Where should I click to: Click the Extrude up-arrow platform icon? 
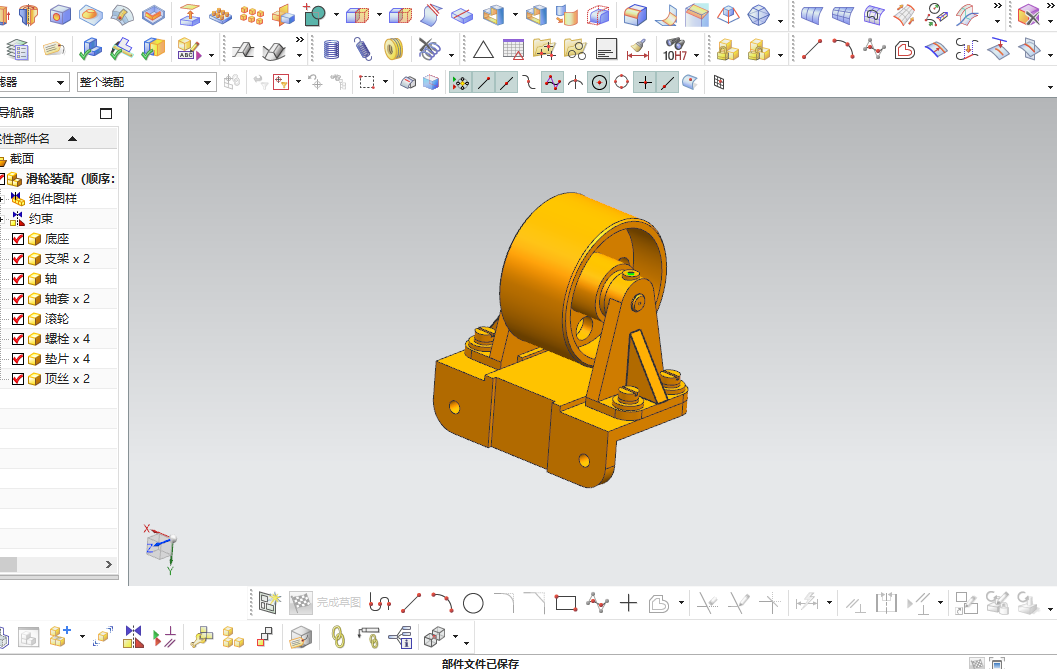click(189, 15)
